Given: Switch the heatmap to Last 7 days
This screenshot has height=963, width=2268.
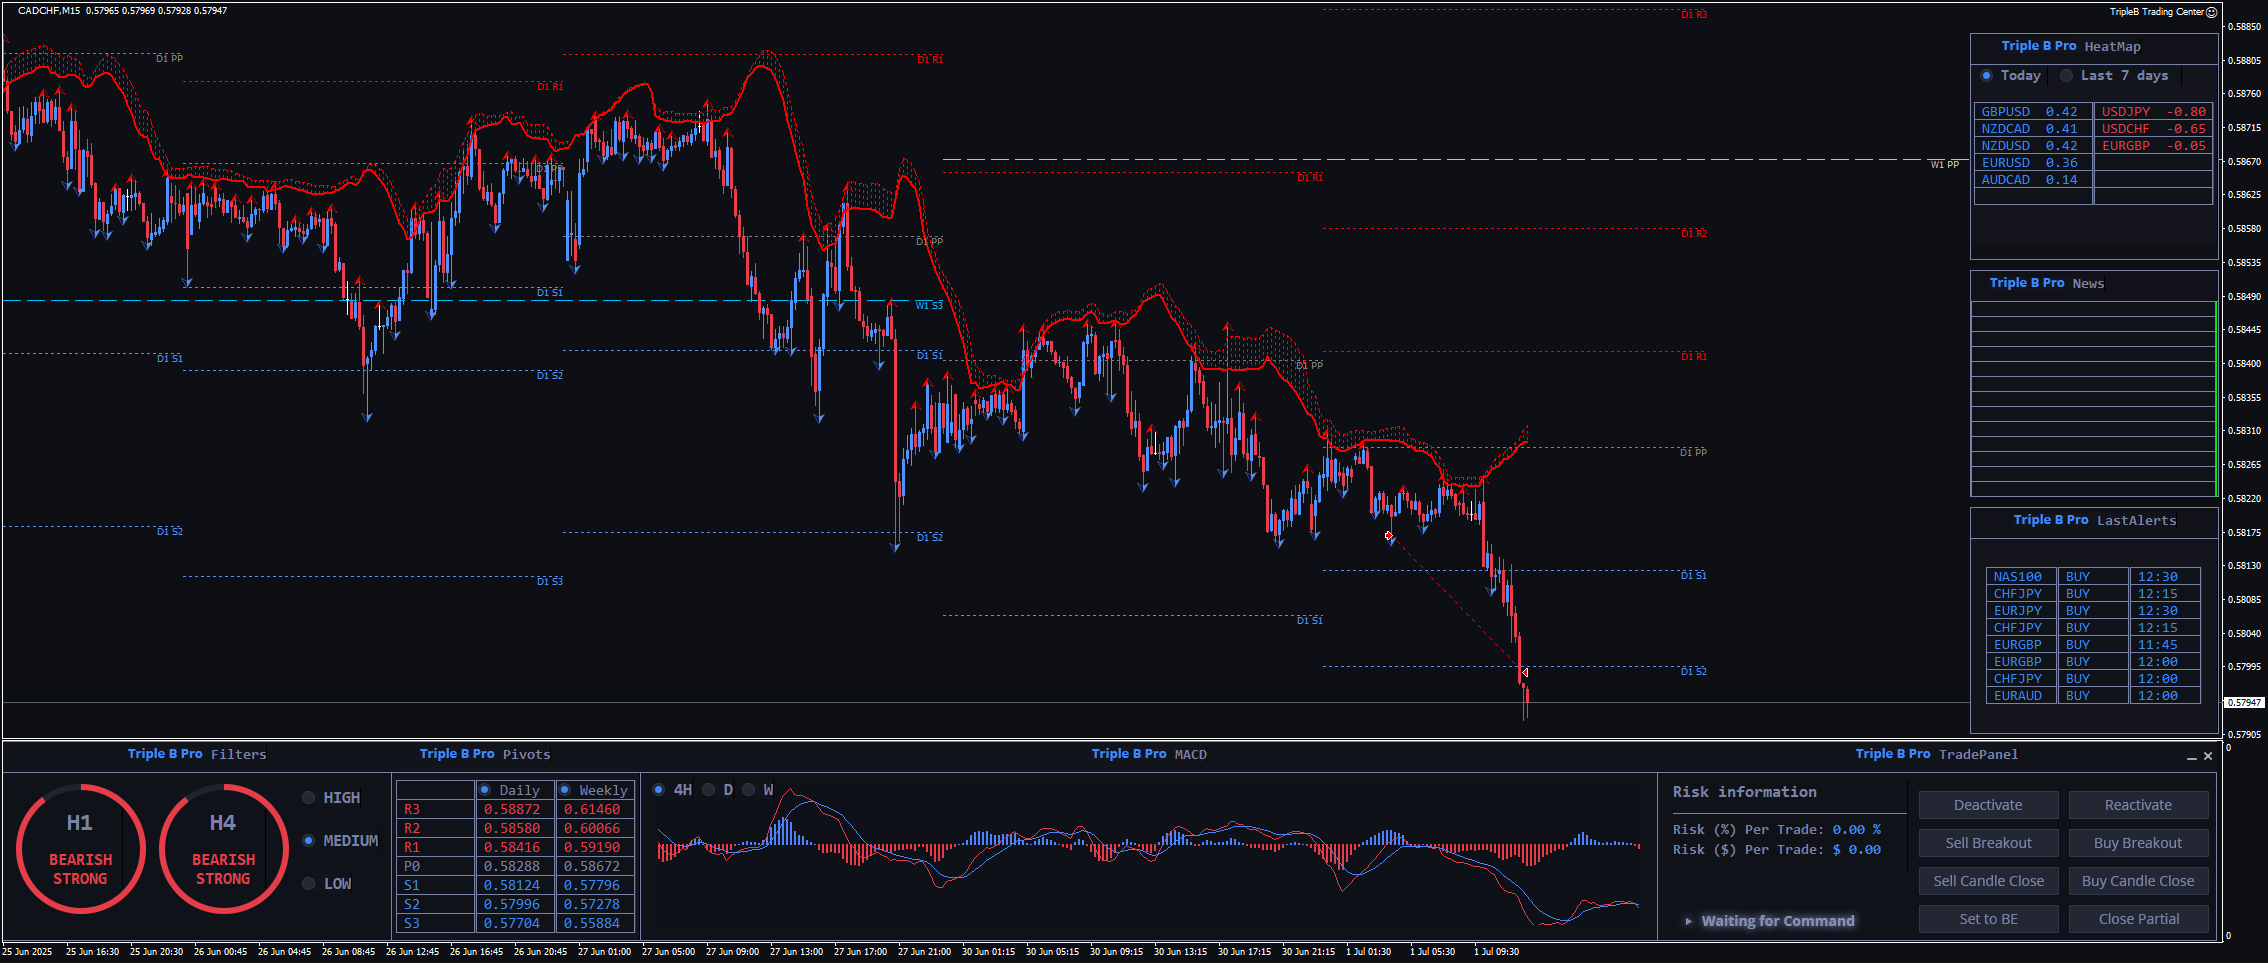Looking at the screenshot, I should pyautogui.click(x=2066, y=76).
